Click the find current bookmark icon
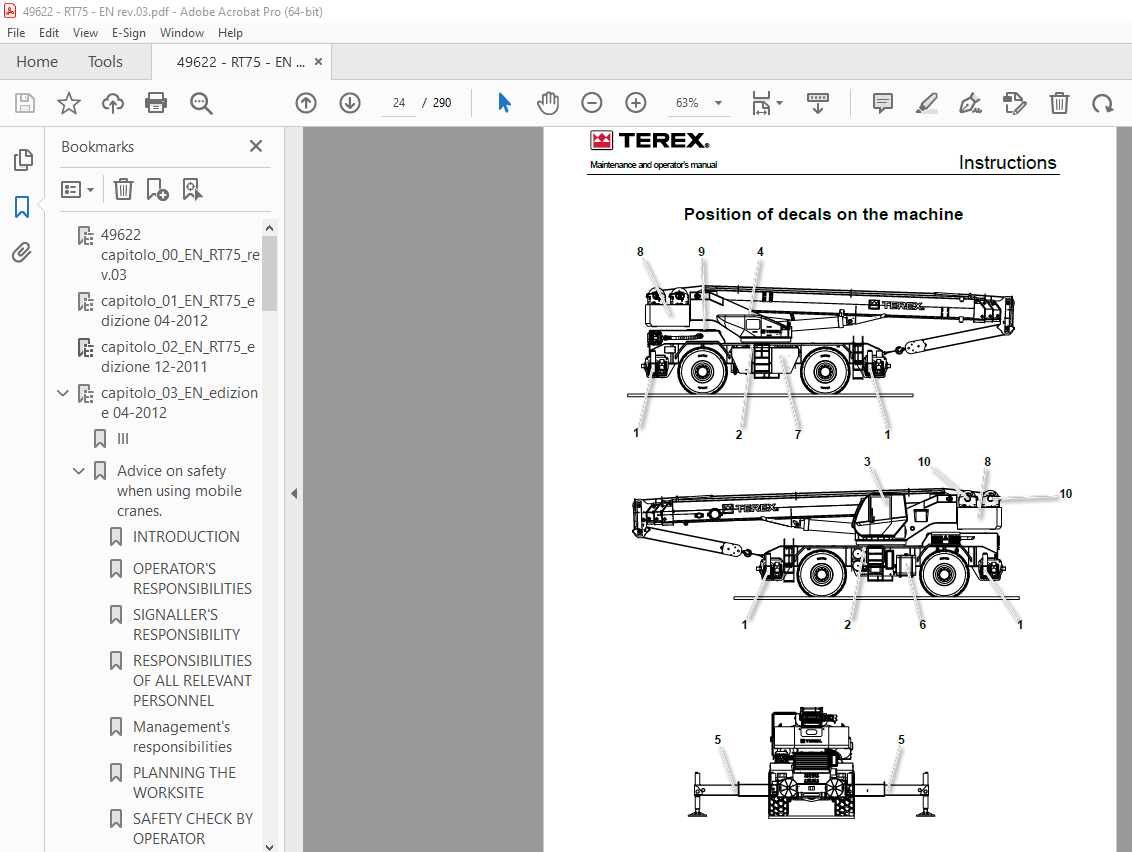Image resolution: width=1132 pixels, height=852 pixels. pos(192,189)
